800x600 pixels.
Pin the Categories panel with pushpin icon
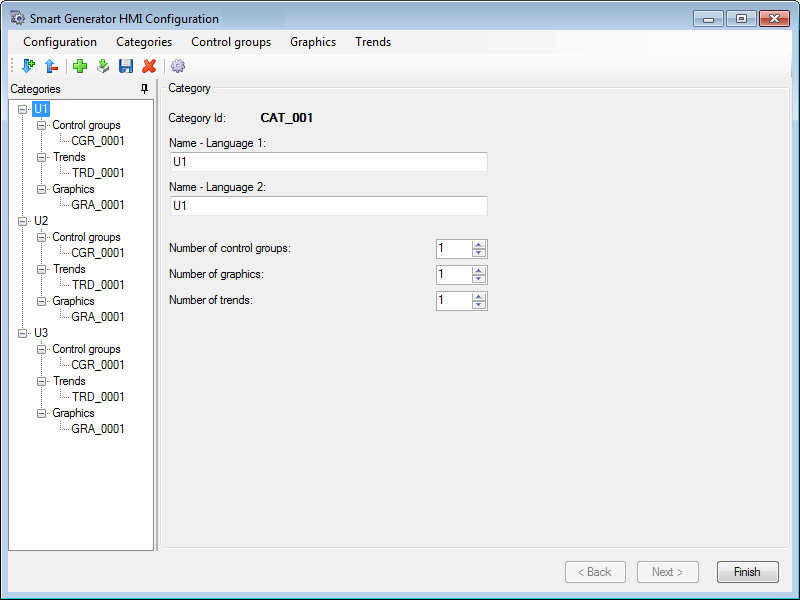(x=144, y=89)
